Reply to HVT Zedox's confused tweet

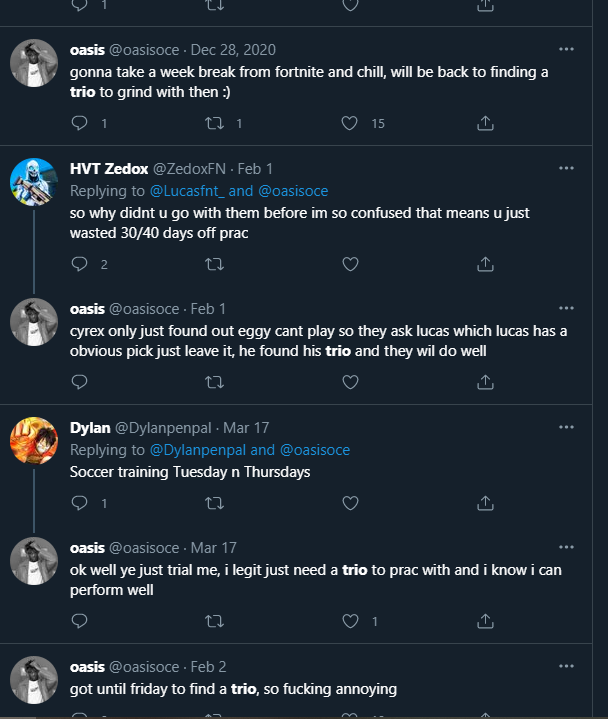coord(81,264)
